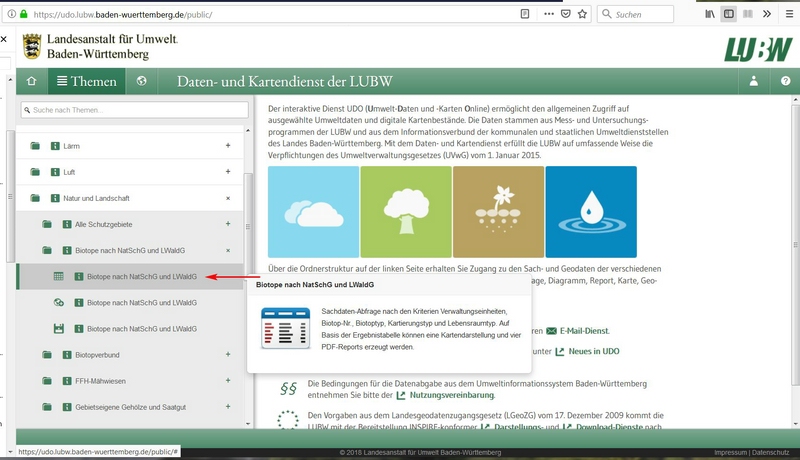Image resolution: width=800 pixels, height=460 pixels.
Task: Click the user account icon
Action: [754, 82]
